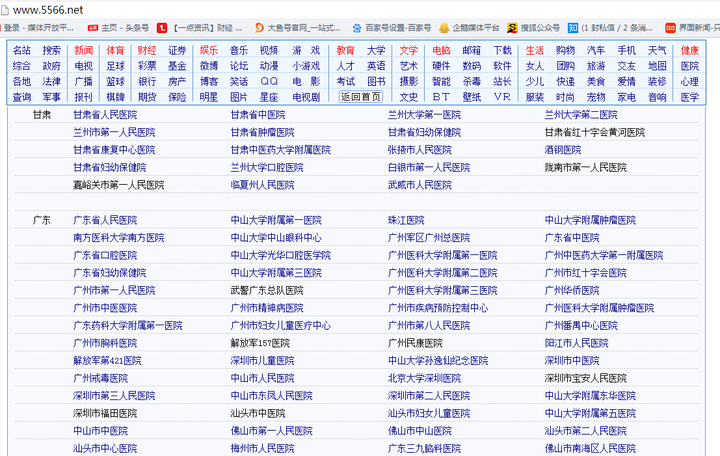Image resolution: width=720 pixels, height=456 pixels.
Task: Open the 一点资讯 bookmark red icon
Action: click(162, 28)
